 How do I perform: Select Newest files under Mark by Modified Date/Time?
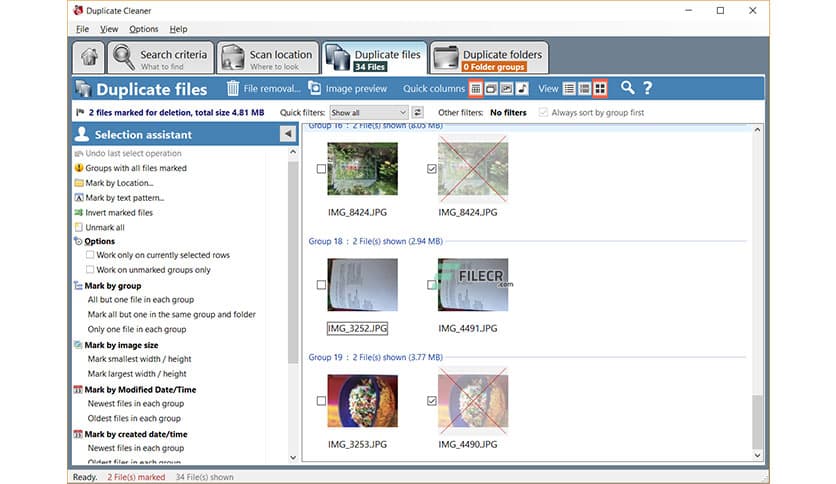tap(136, 404)
